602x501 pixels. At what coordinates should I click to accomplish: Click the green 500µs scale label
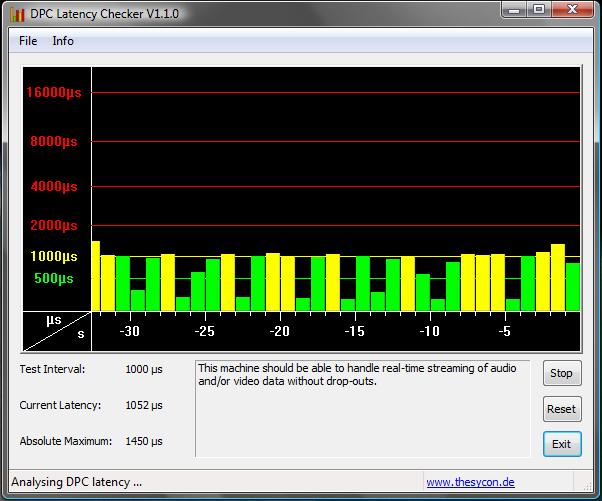click(x=54, y=278)
